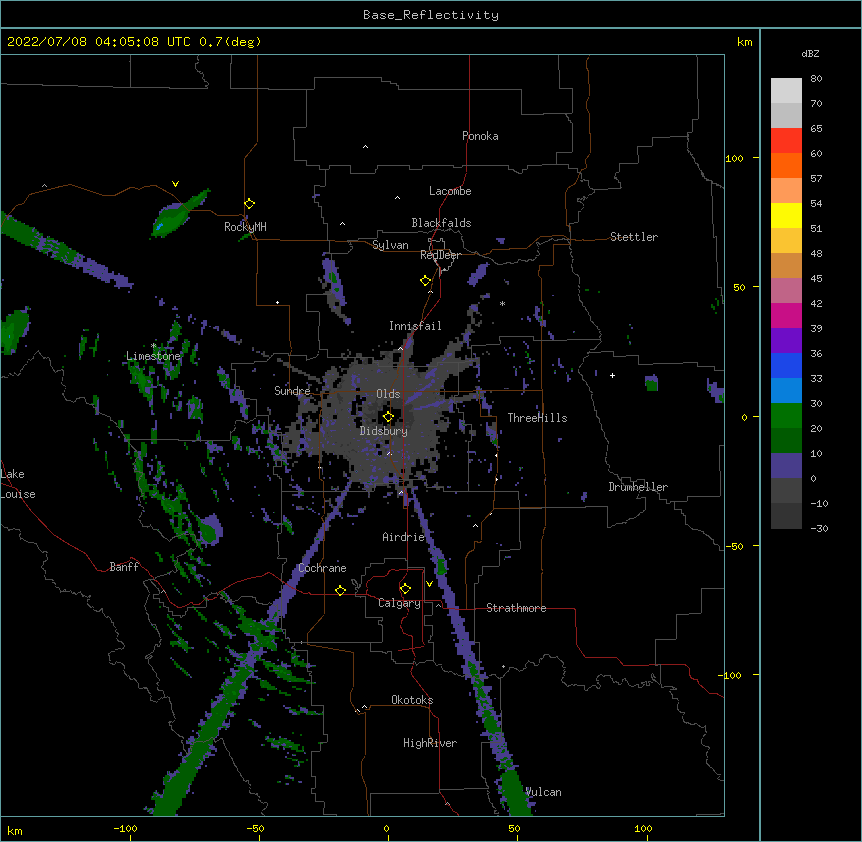Click the dBZ legend heading
The image size is (862, 842).
[810, 53]
